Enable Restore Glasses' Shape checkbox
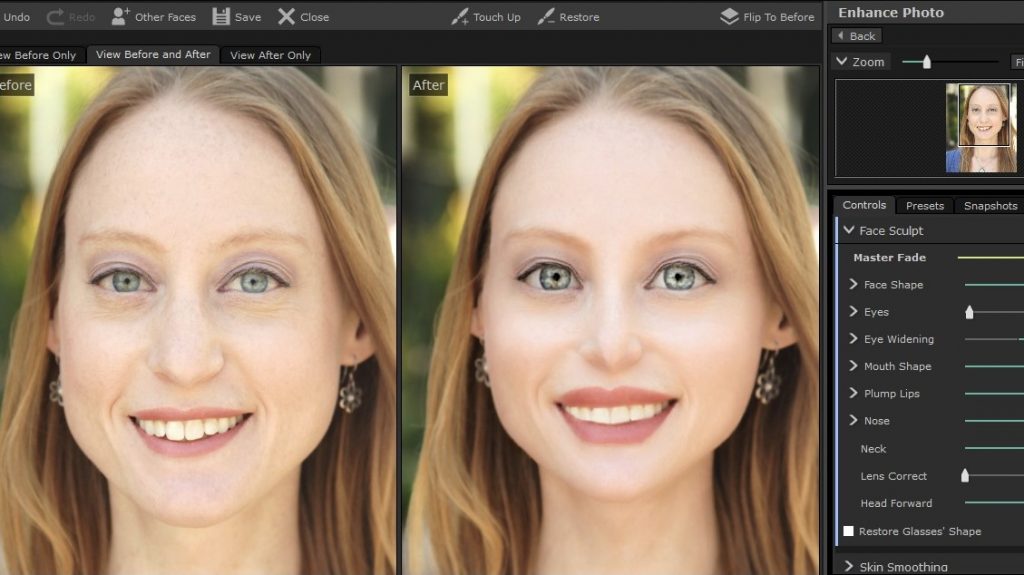 click(849, 531)
